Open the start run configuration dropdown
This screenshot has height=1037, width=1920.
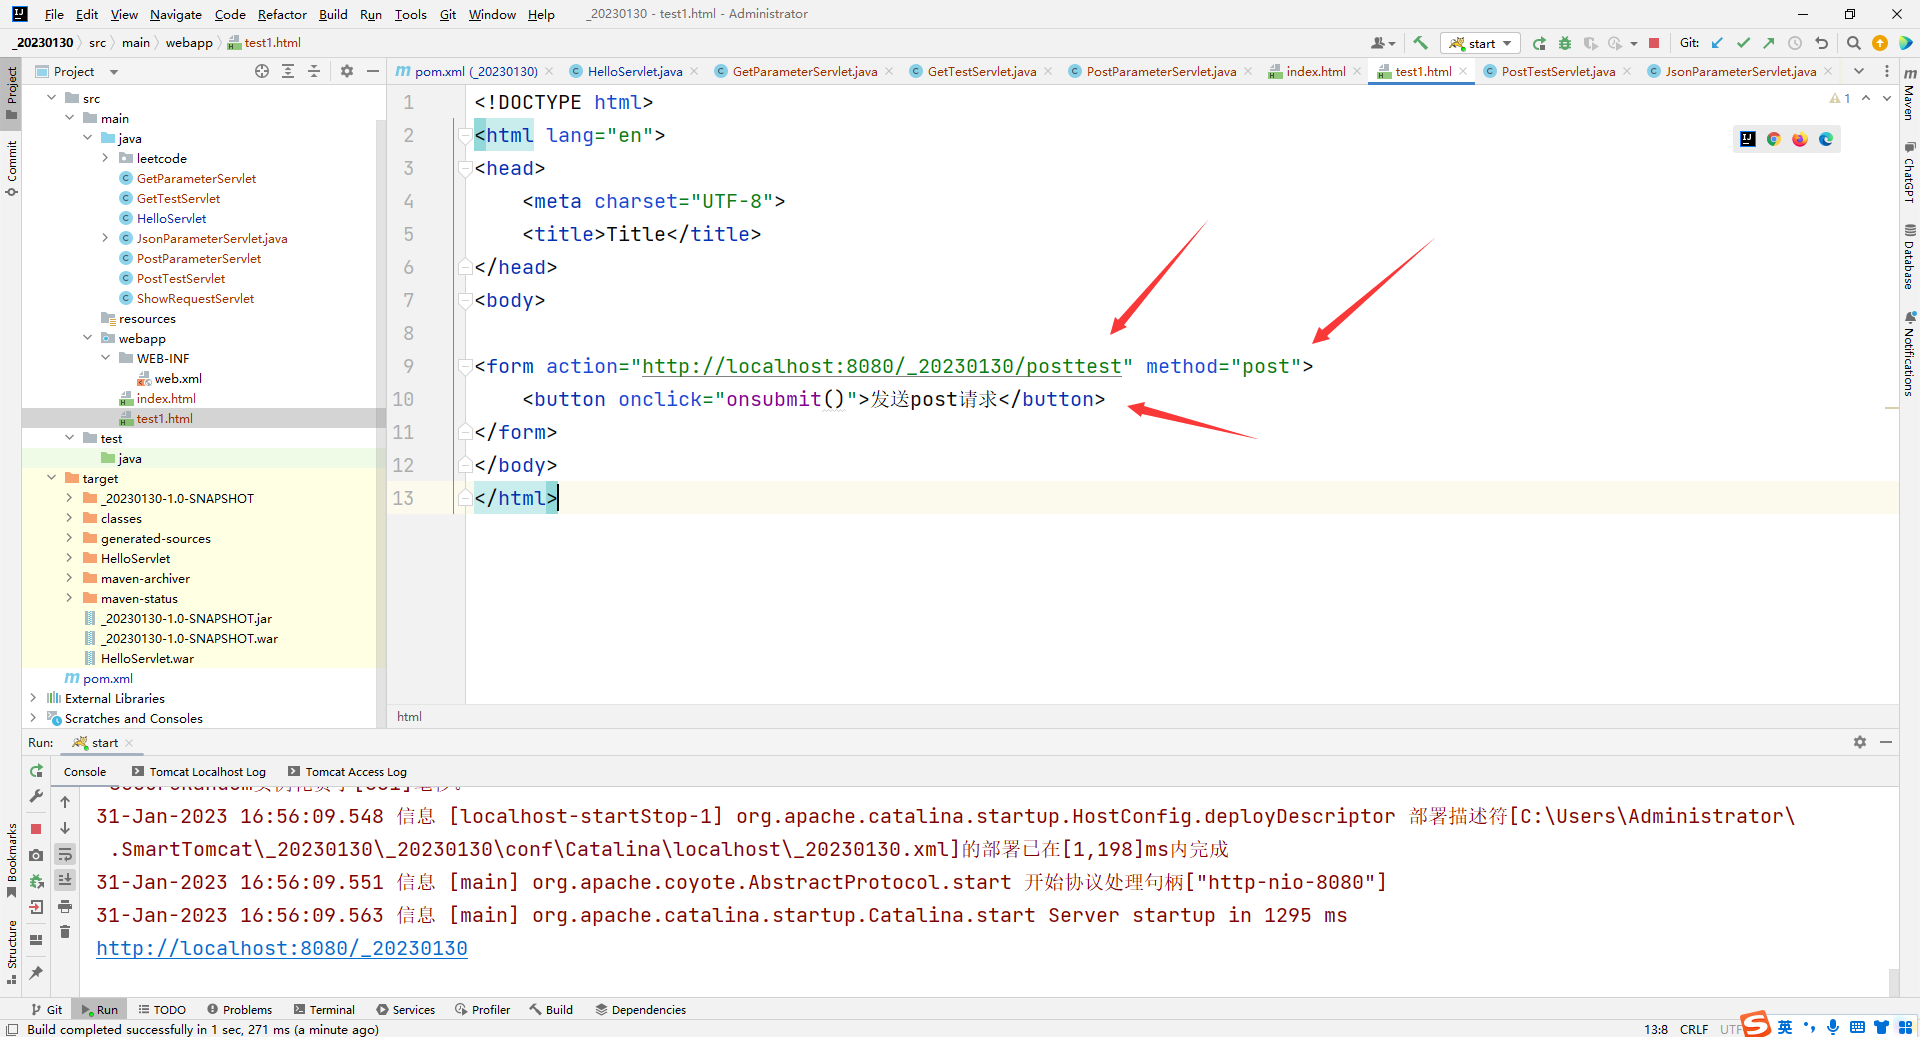click(1507, 44)
